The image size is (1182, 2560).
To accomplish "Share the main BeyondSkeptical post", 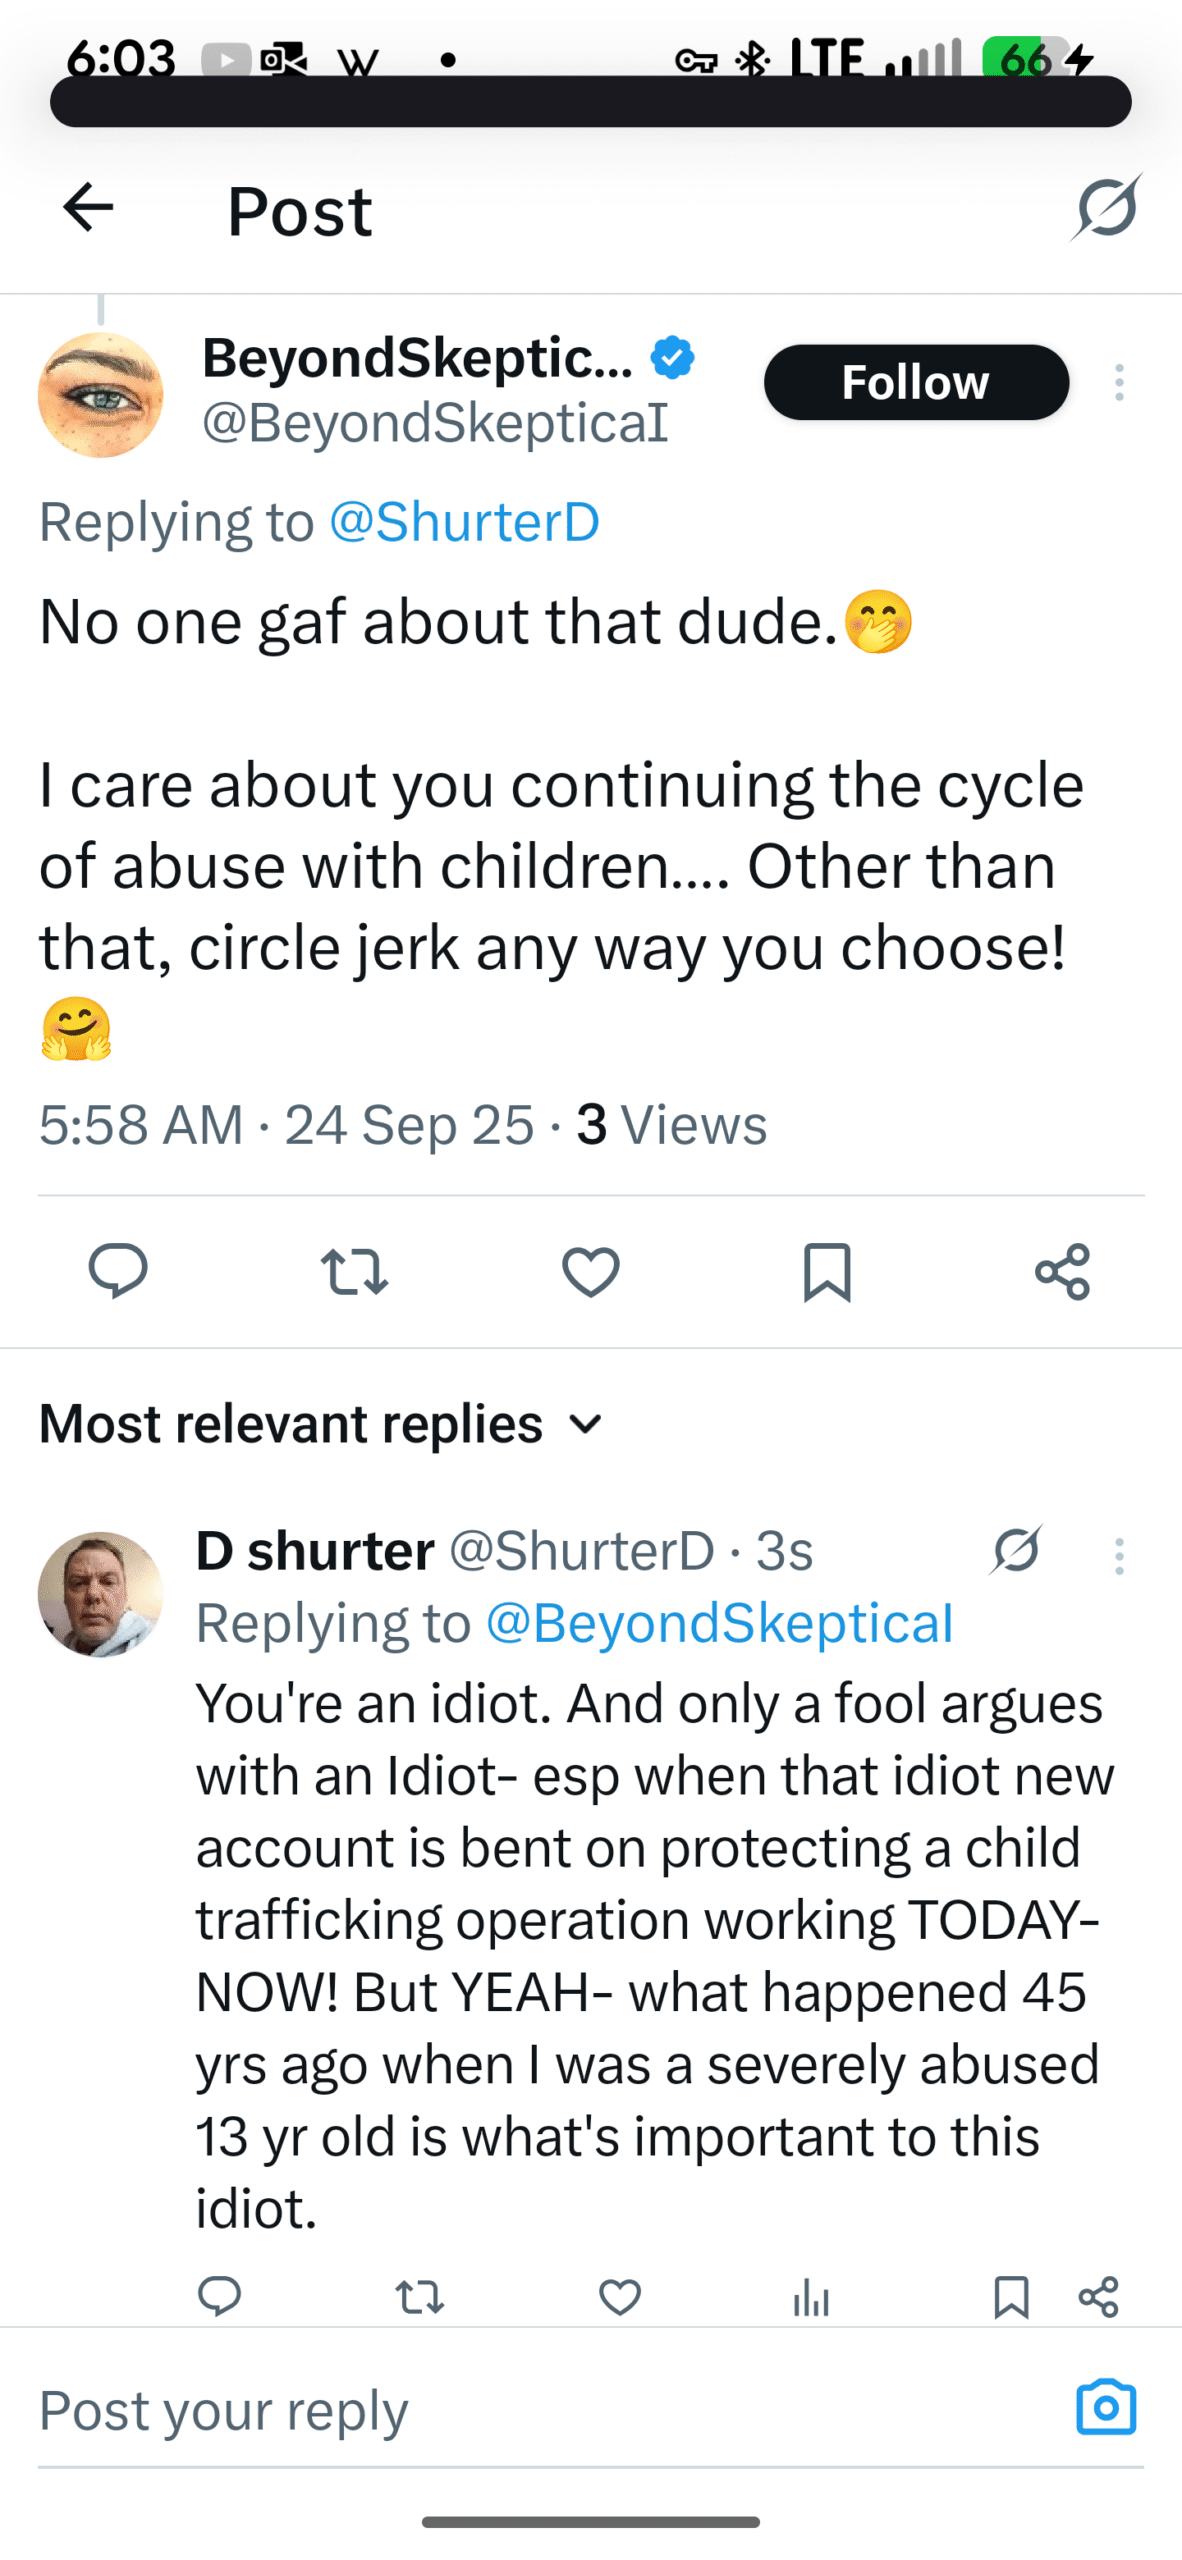I will [x=1062, y=1271].
